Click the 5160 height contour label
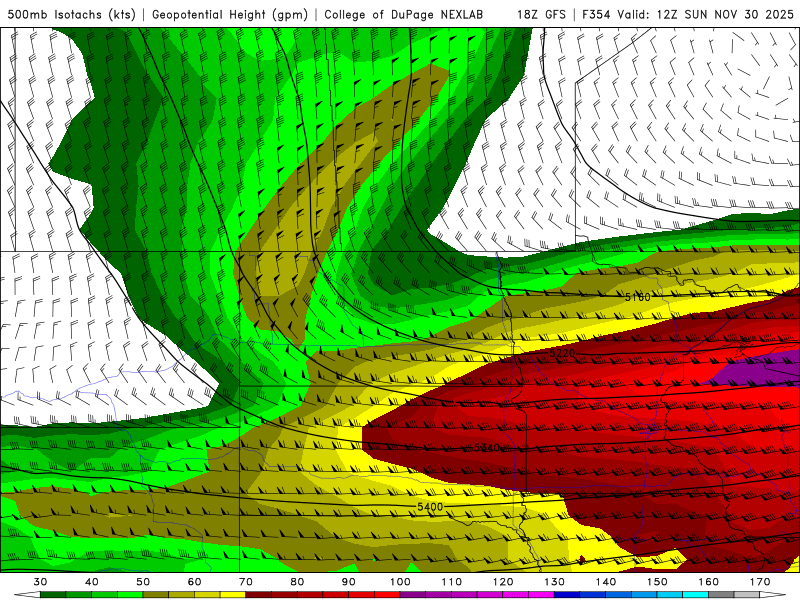This screenshot has width=800, height=600. point(638,297)
